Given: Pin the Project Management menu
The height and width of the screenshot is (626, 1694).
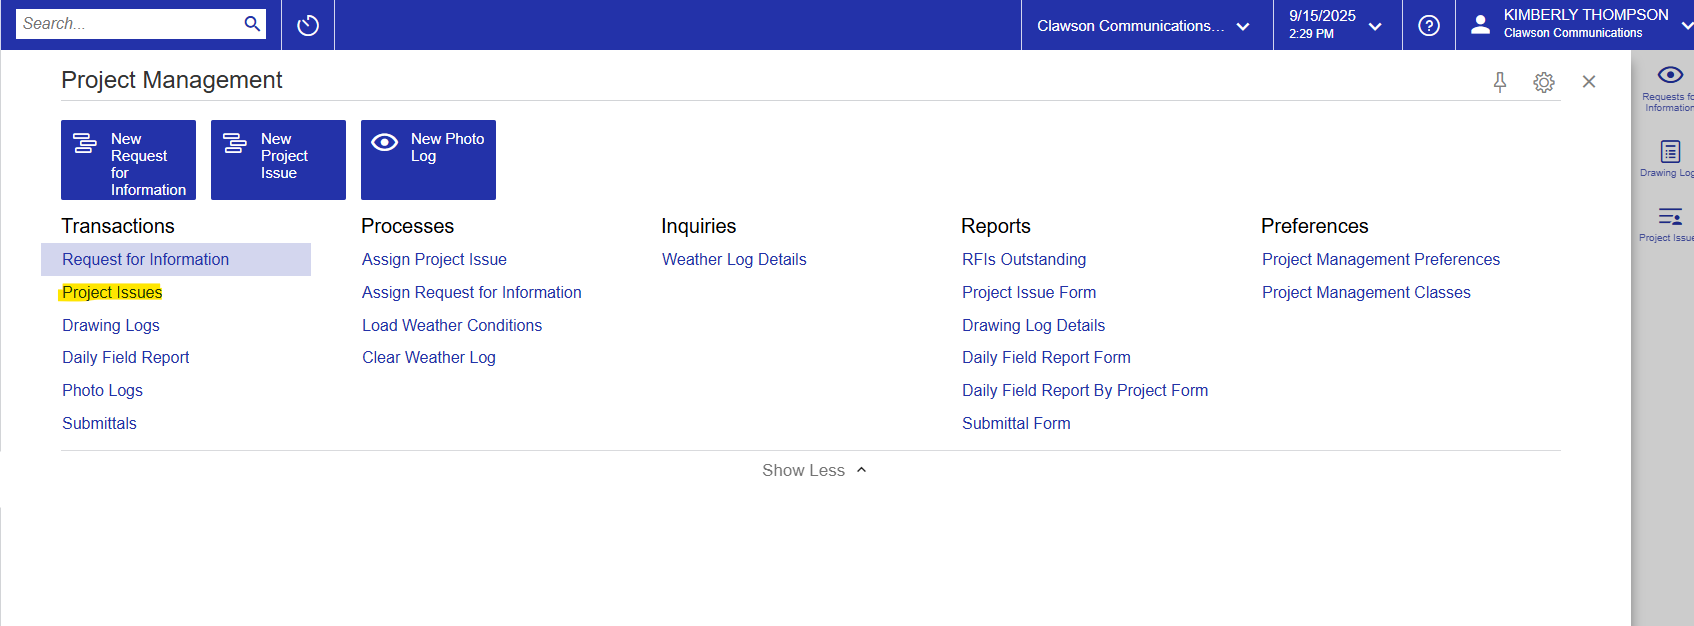Looking at the screenshot, I should [1499, 82].
